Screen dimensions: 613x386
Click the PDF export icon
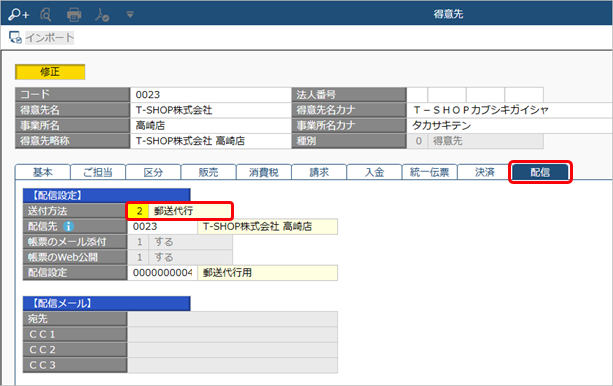coord(102,14)
